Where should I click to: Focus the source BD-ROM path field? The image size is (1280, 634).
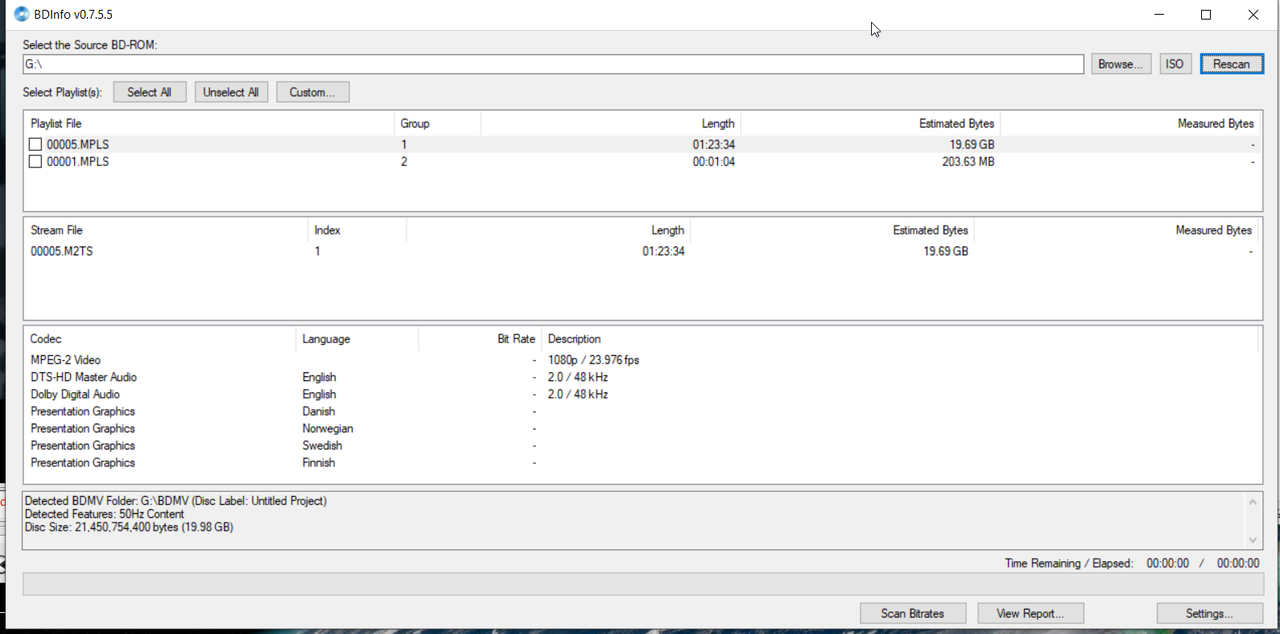(x=553, y=64)
